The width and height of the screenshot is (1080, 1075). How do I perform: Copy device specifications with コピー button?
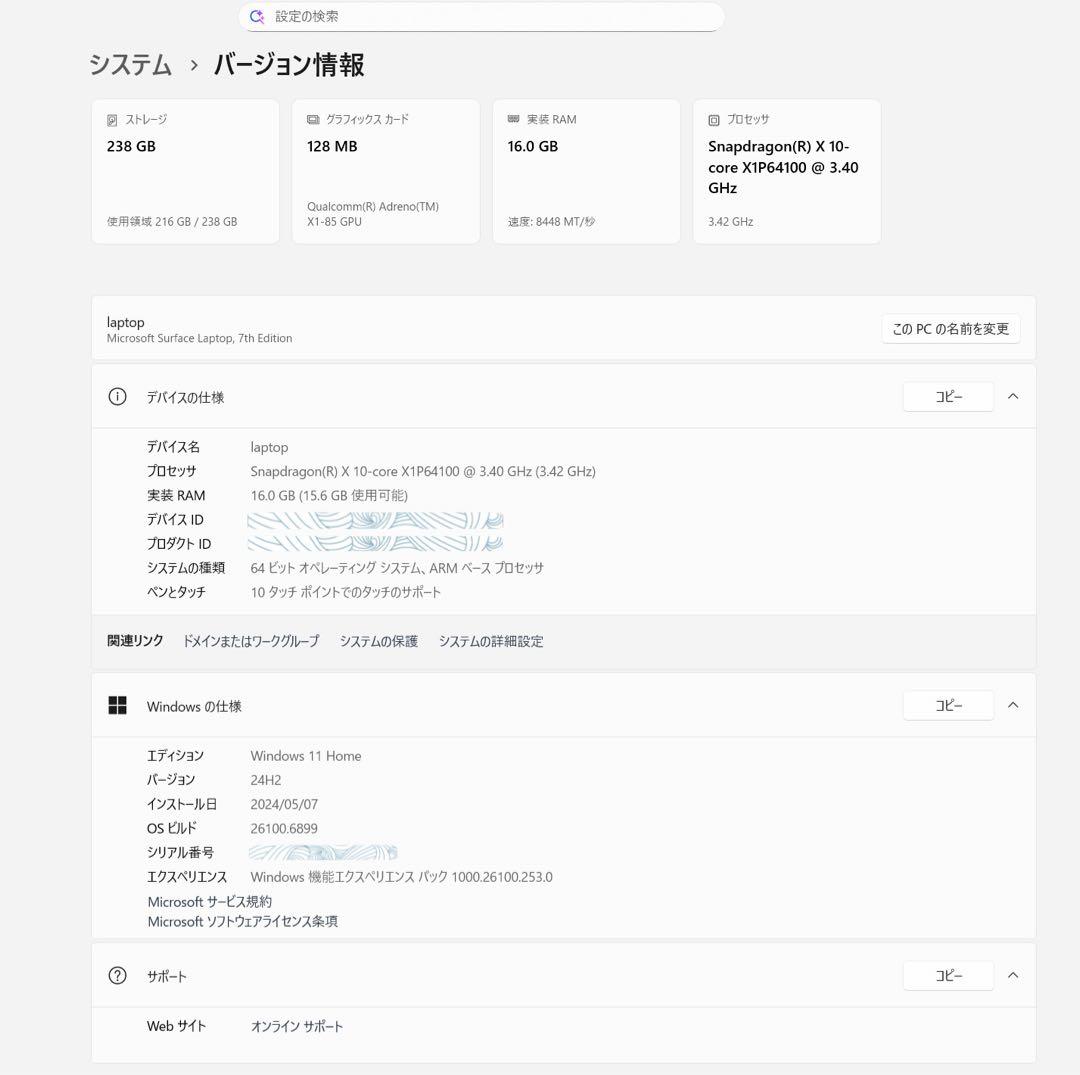[x=948, y=397]
